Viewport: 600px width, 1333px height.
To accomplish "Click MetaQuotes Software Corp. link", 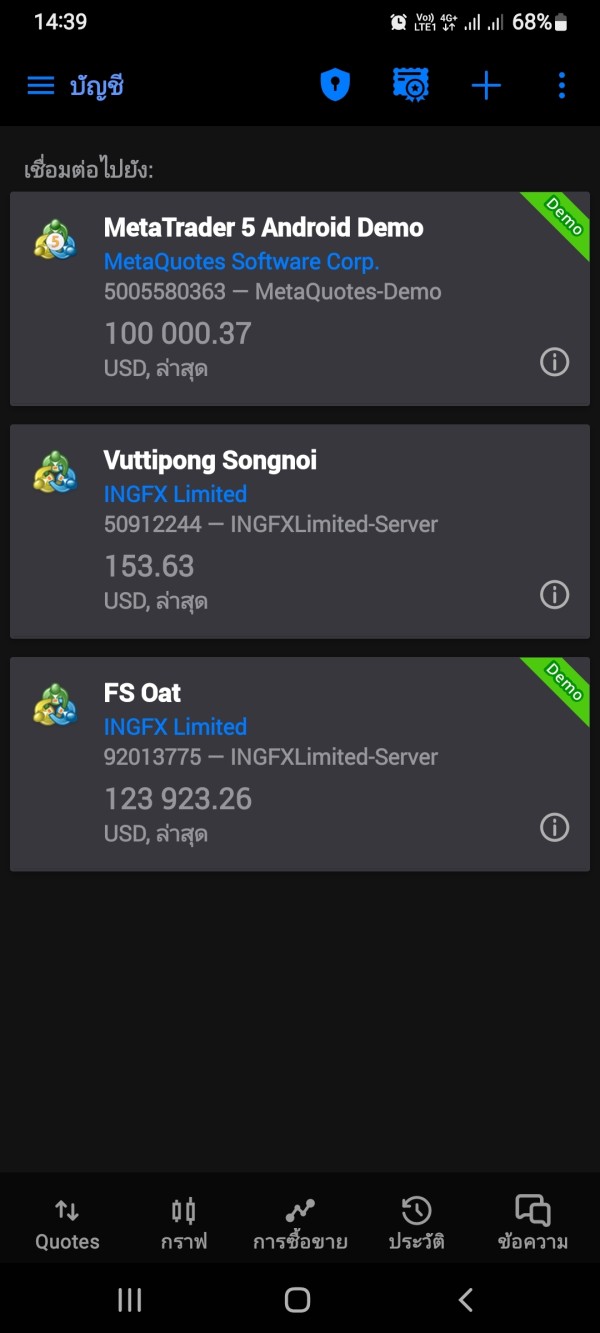I will 241,262.
